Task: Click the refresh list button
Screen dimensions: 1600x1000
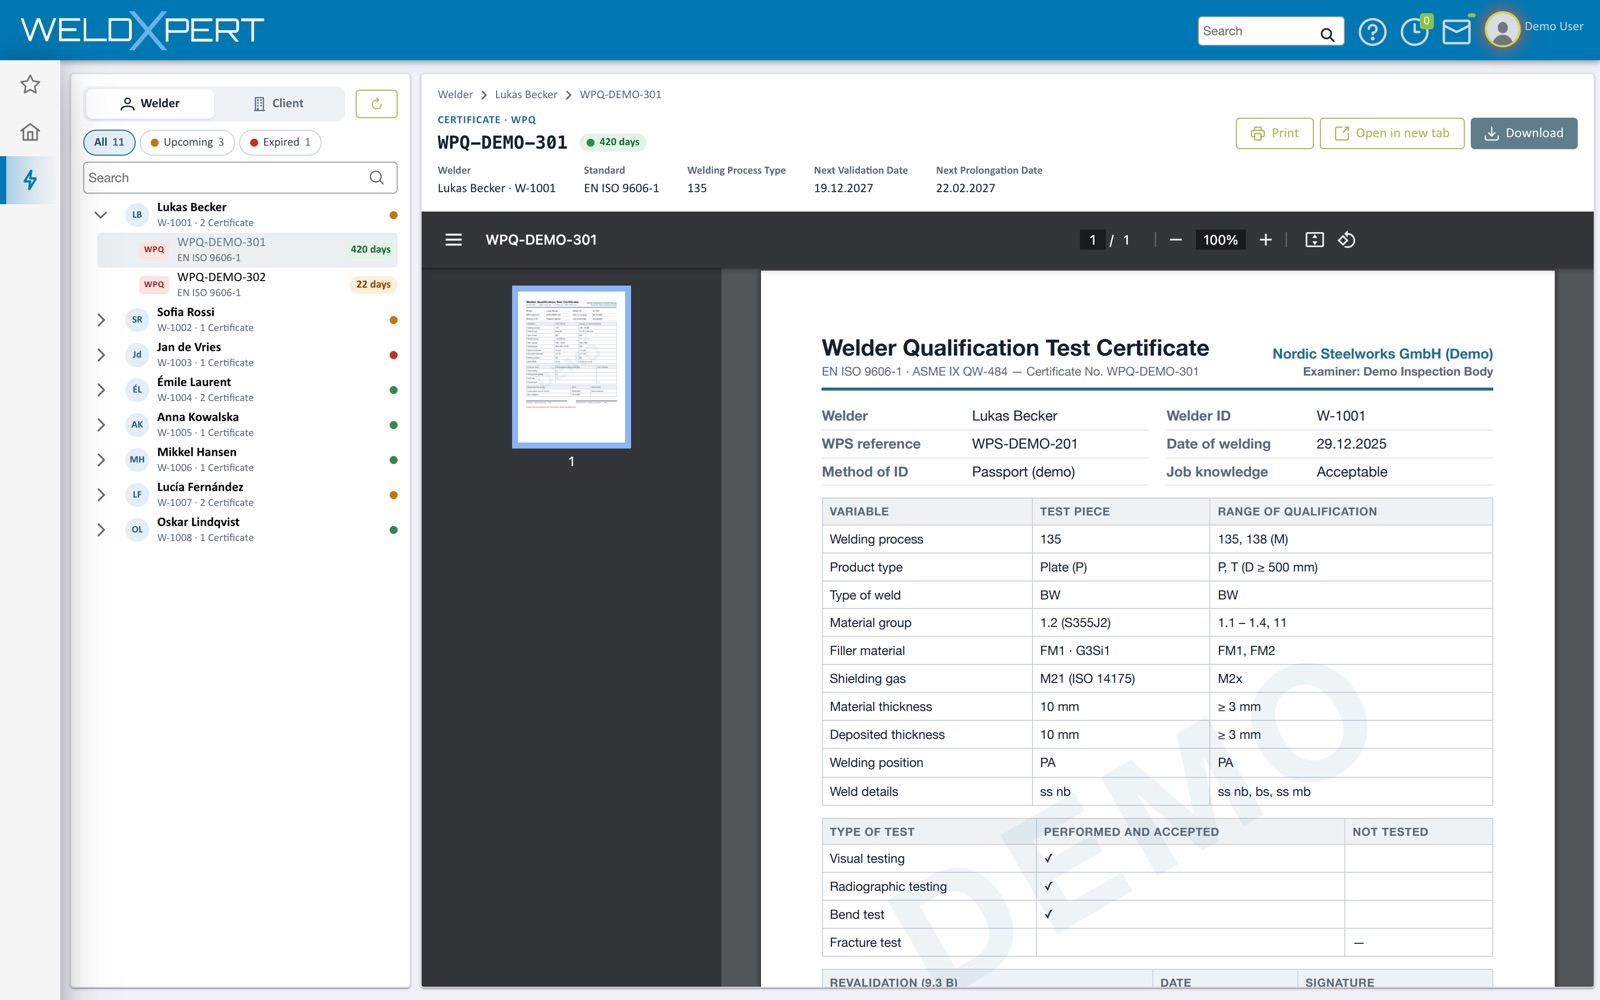Action: pos(377,104)
